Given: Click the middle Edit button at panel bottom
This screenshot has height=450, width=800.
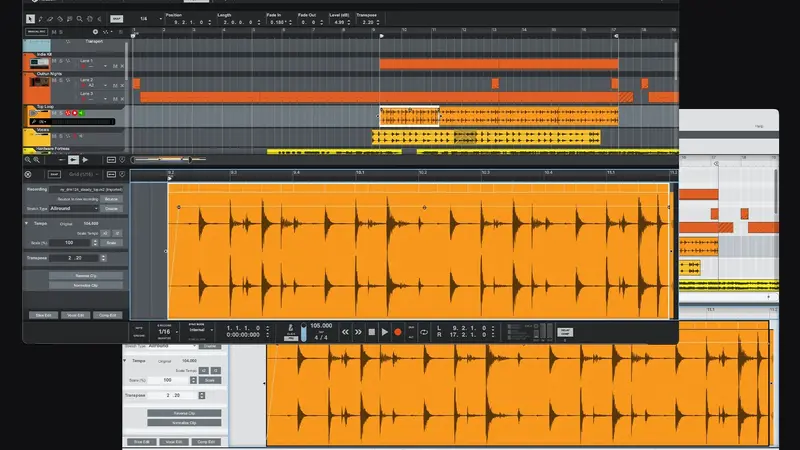Looking at the screenshot, I should (76, 315).
